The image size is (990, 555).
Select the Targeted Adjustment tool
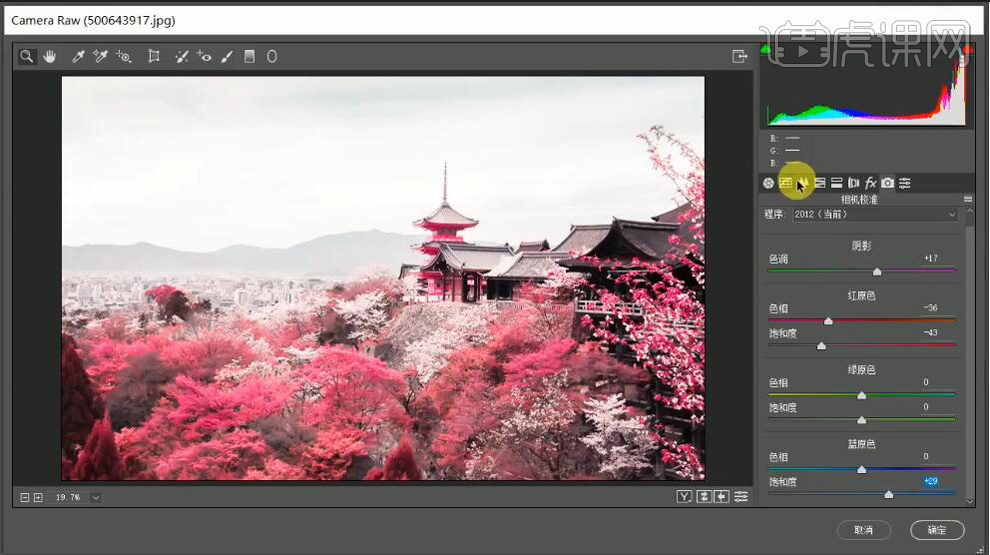pos(123,56)
